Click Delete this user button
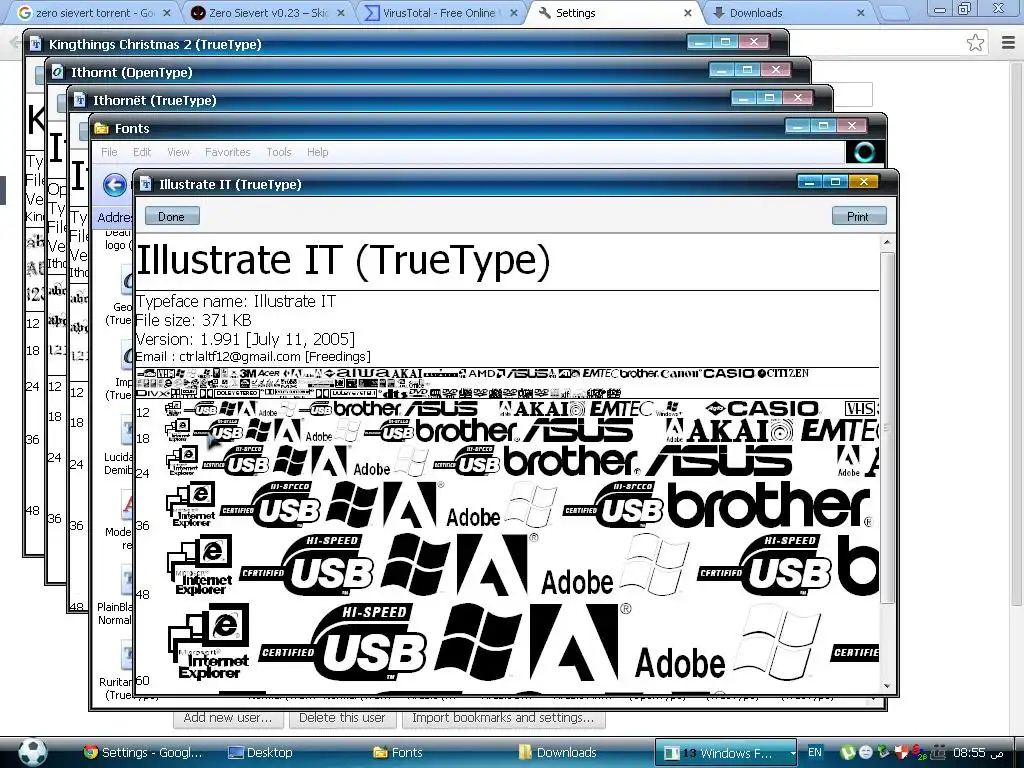Viewport: 1024px width, 768px height. (x=342, y=718)
